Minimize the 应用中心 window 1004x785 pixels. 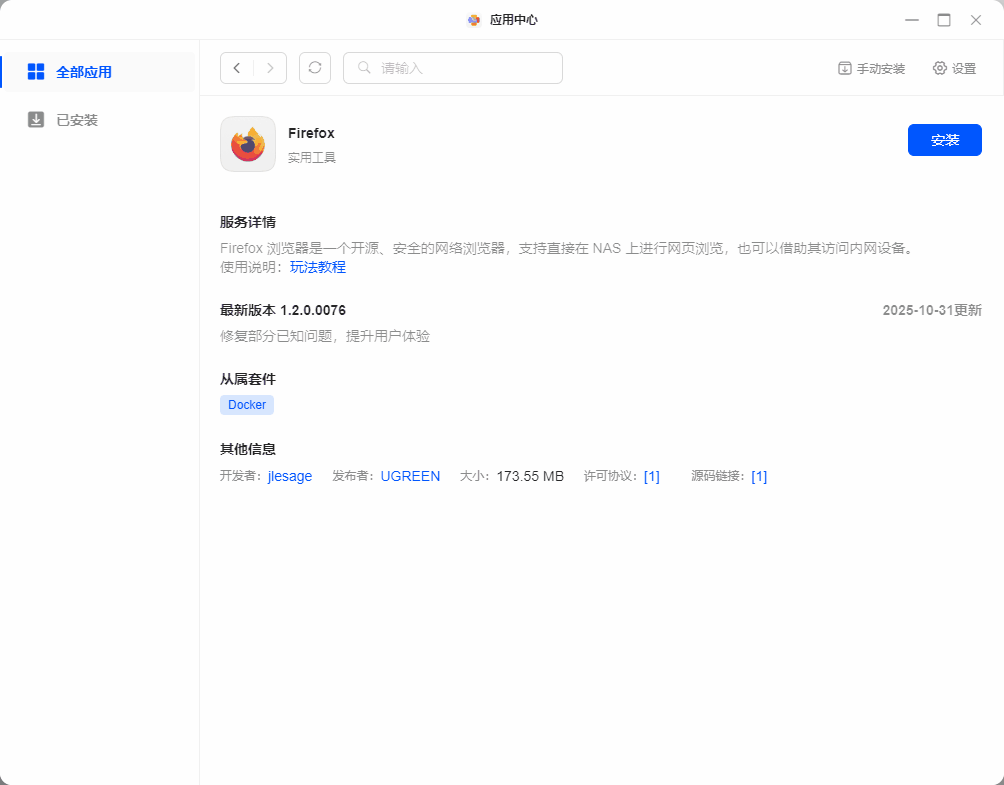pos(912,20)
